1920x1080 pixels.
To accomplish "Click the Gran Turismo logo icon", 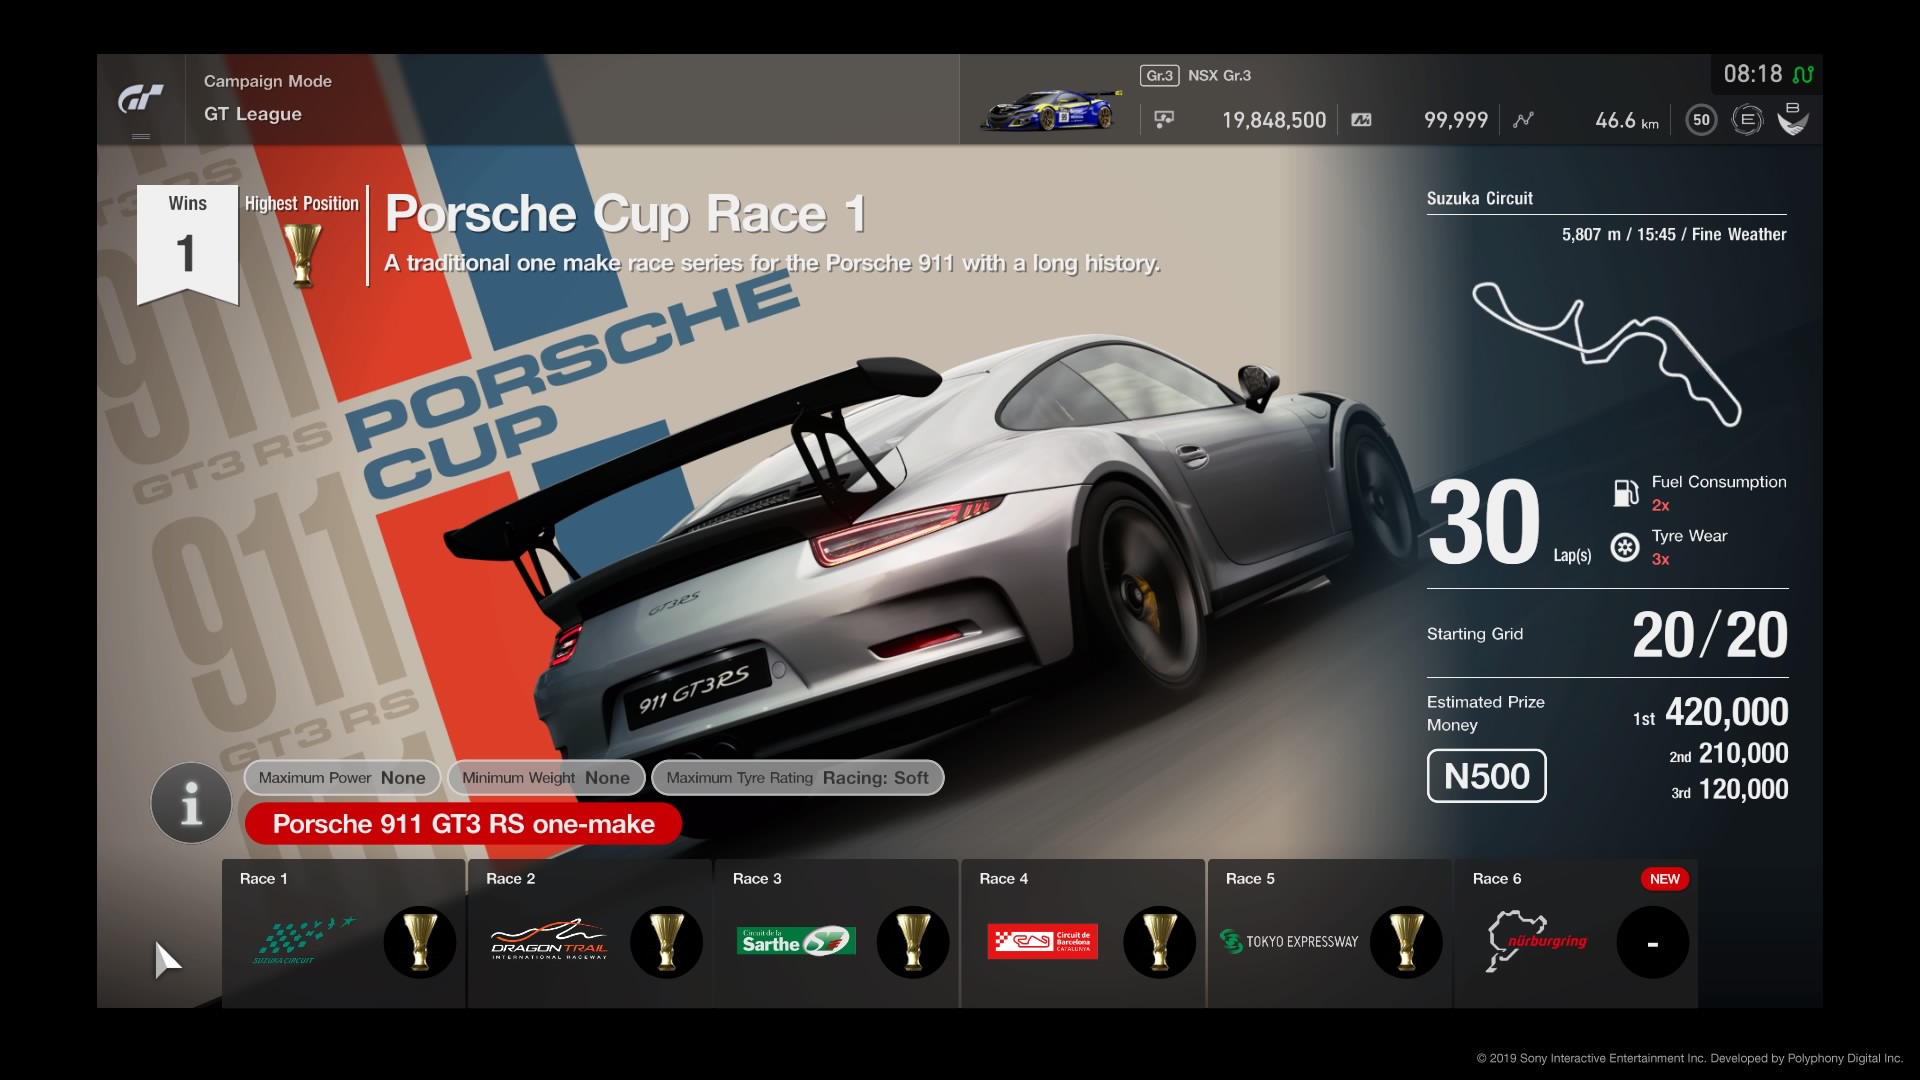I will pyautogui.click(x=141, y=99).
